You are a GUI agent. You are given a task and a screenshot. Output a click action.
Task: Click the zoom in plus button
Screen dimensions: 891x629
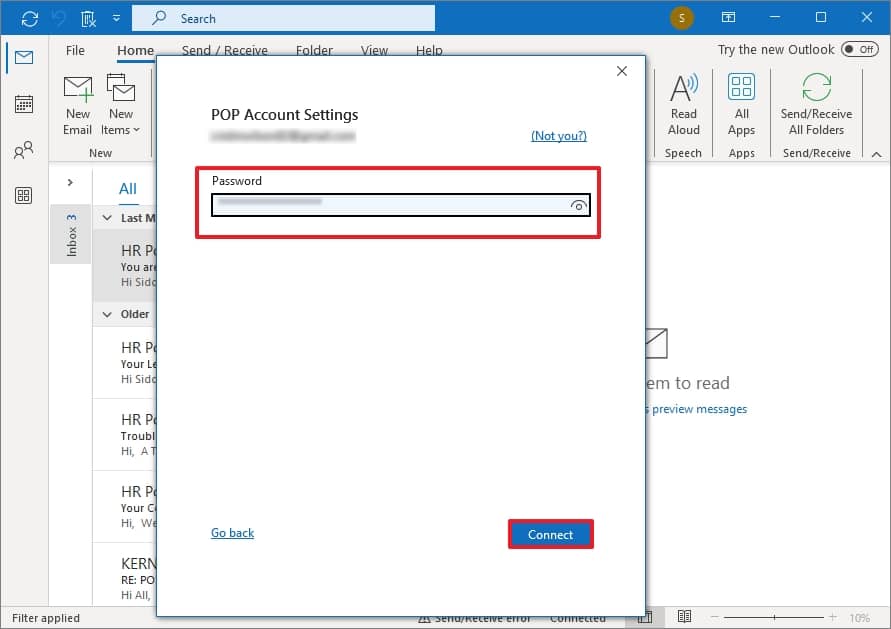tap(832, 617)
